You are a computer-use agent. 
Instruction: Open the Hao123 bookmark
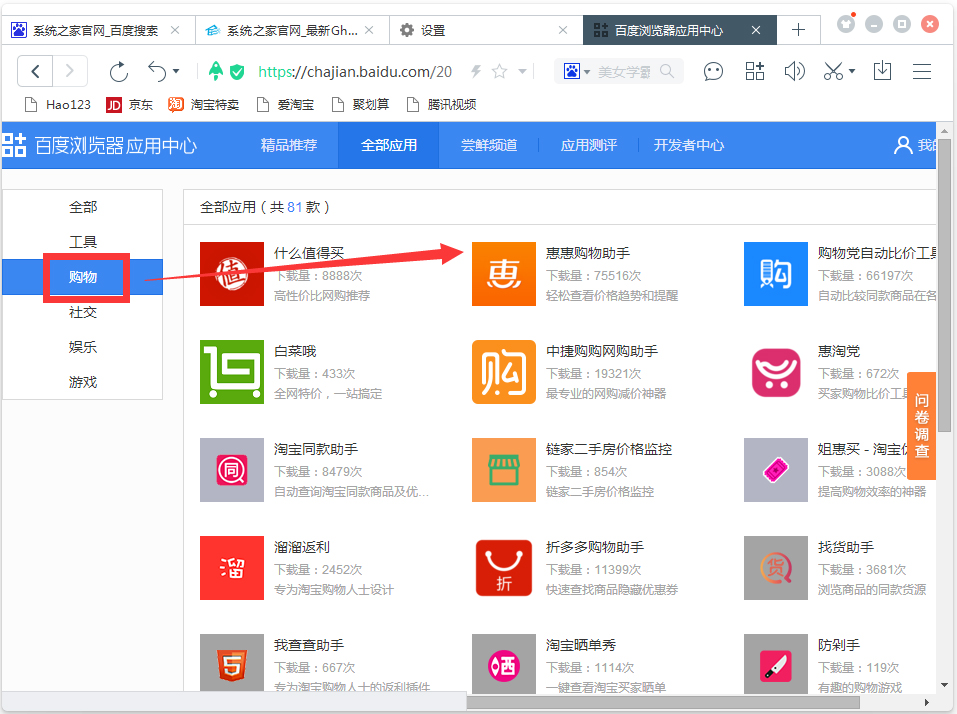pyautogui.click(x=57, y=105)
